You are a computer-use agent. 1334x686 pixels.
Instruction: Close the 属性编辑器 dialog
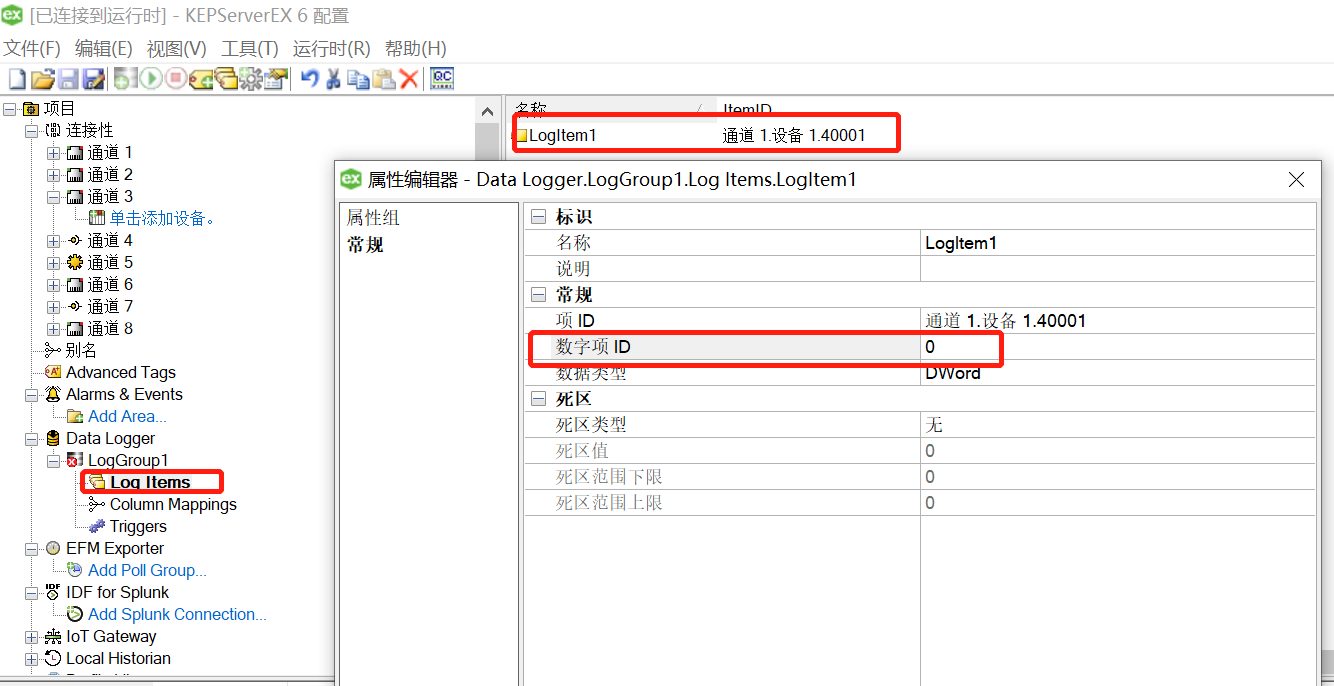coord(1296,180)
